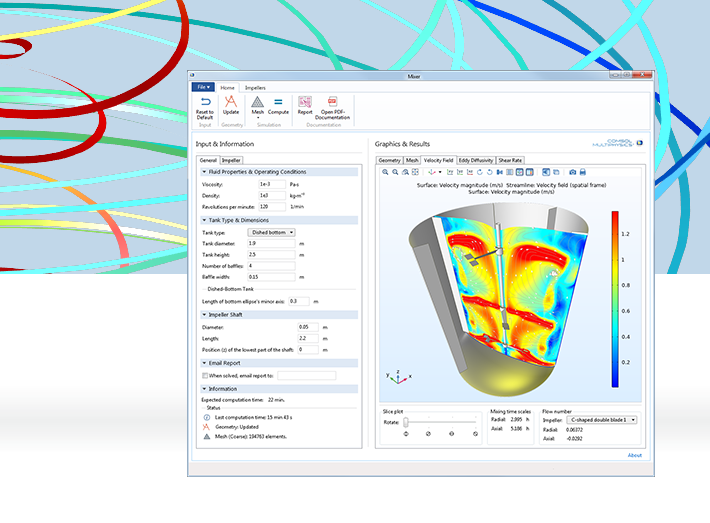Click the Slice plot Rotate slider handle
710x523 pixels.
click(406, 422)
